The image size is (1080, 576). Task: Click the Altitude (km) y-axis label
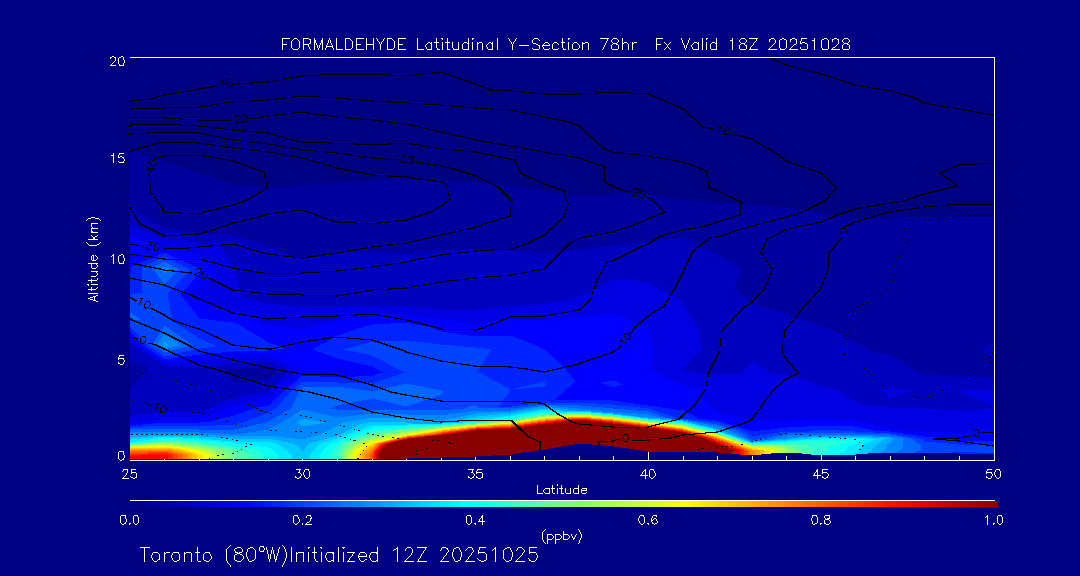(x=93, y=259)
